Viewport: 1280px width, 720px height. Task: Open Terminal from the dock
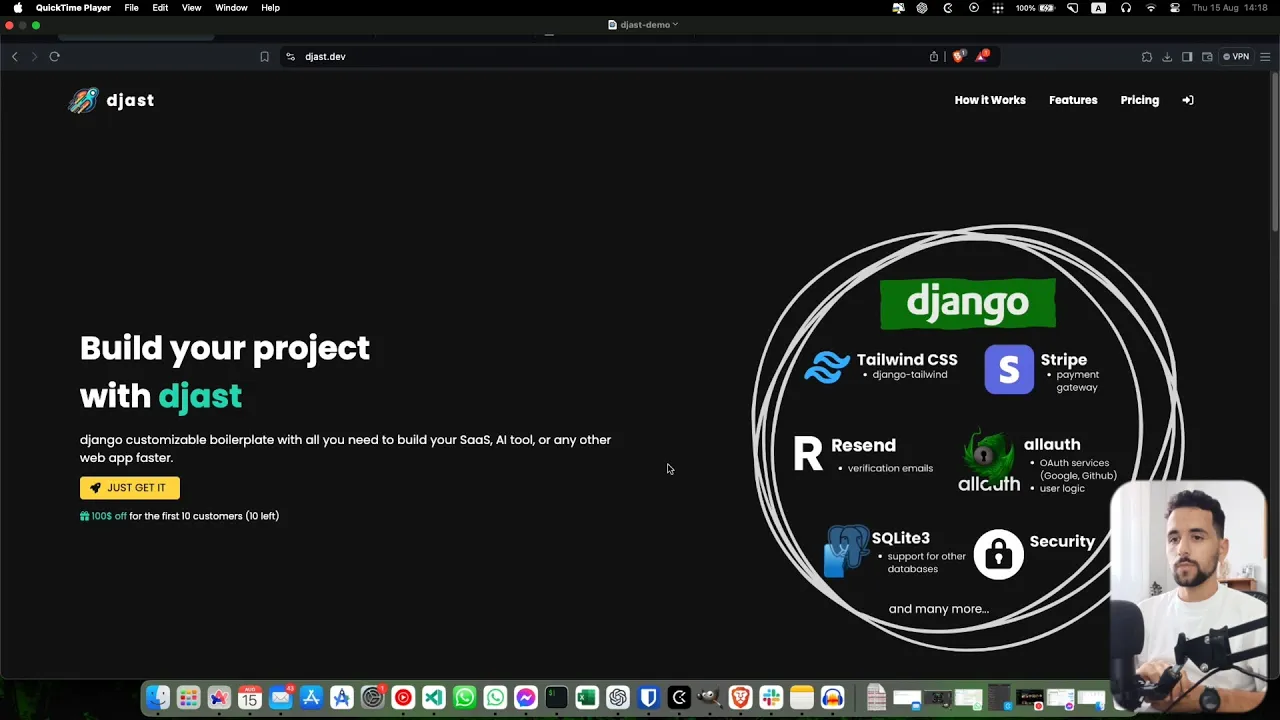click(x=557, y=698)
